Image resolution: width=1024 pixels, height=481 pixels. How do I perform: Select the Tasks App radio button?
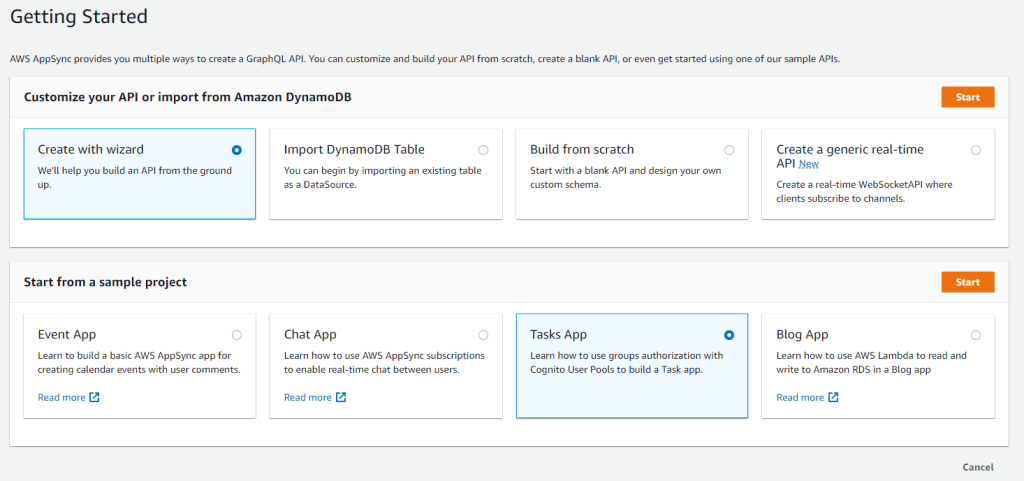click(x=729, y=335)
